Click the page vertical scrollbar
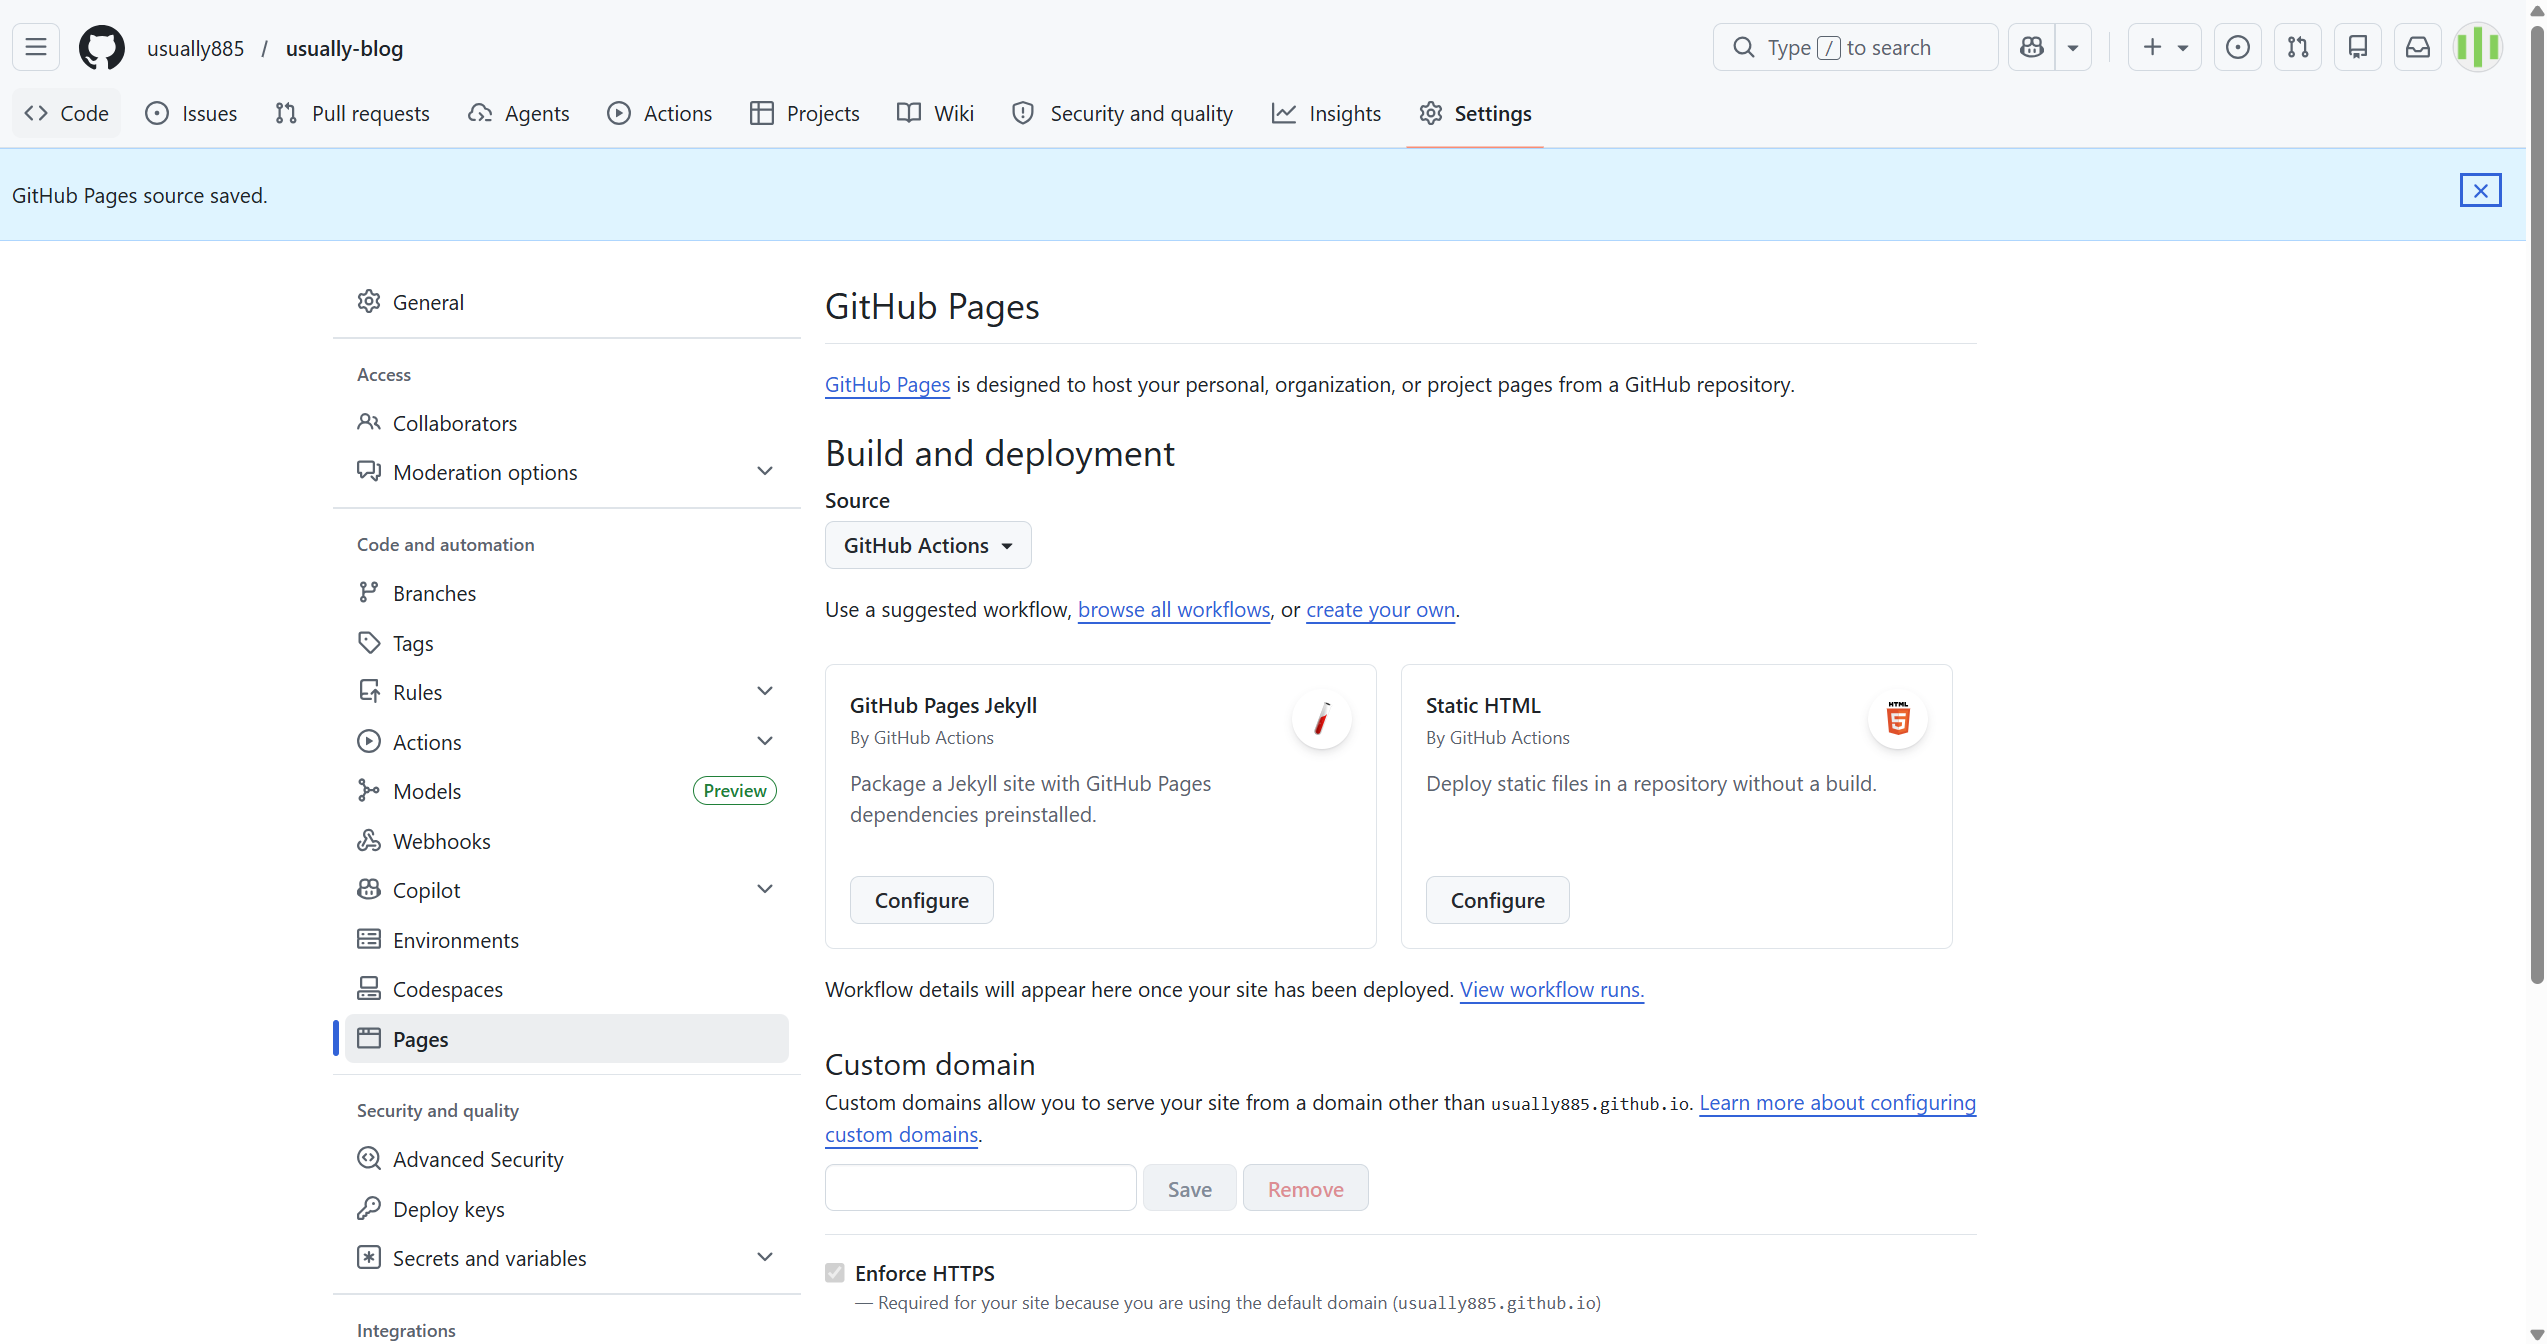 pyautogui.click(x=2537, y=505)
